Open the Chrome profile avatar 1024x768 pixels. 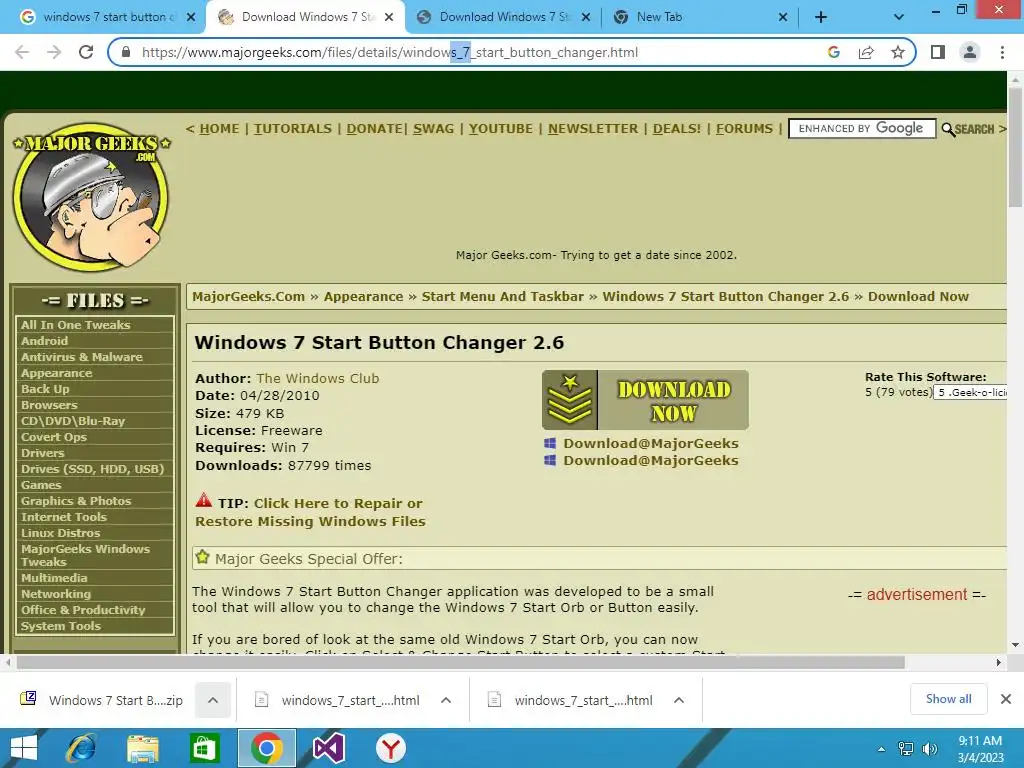pos(970,52)
